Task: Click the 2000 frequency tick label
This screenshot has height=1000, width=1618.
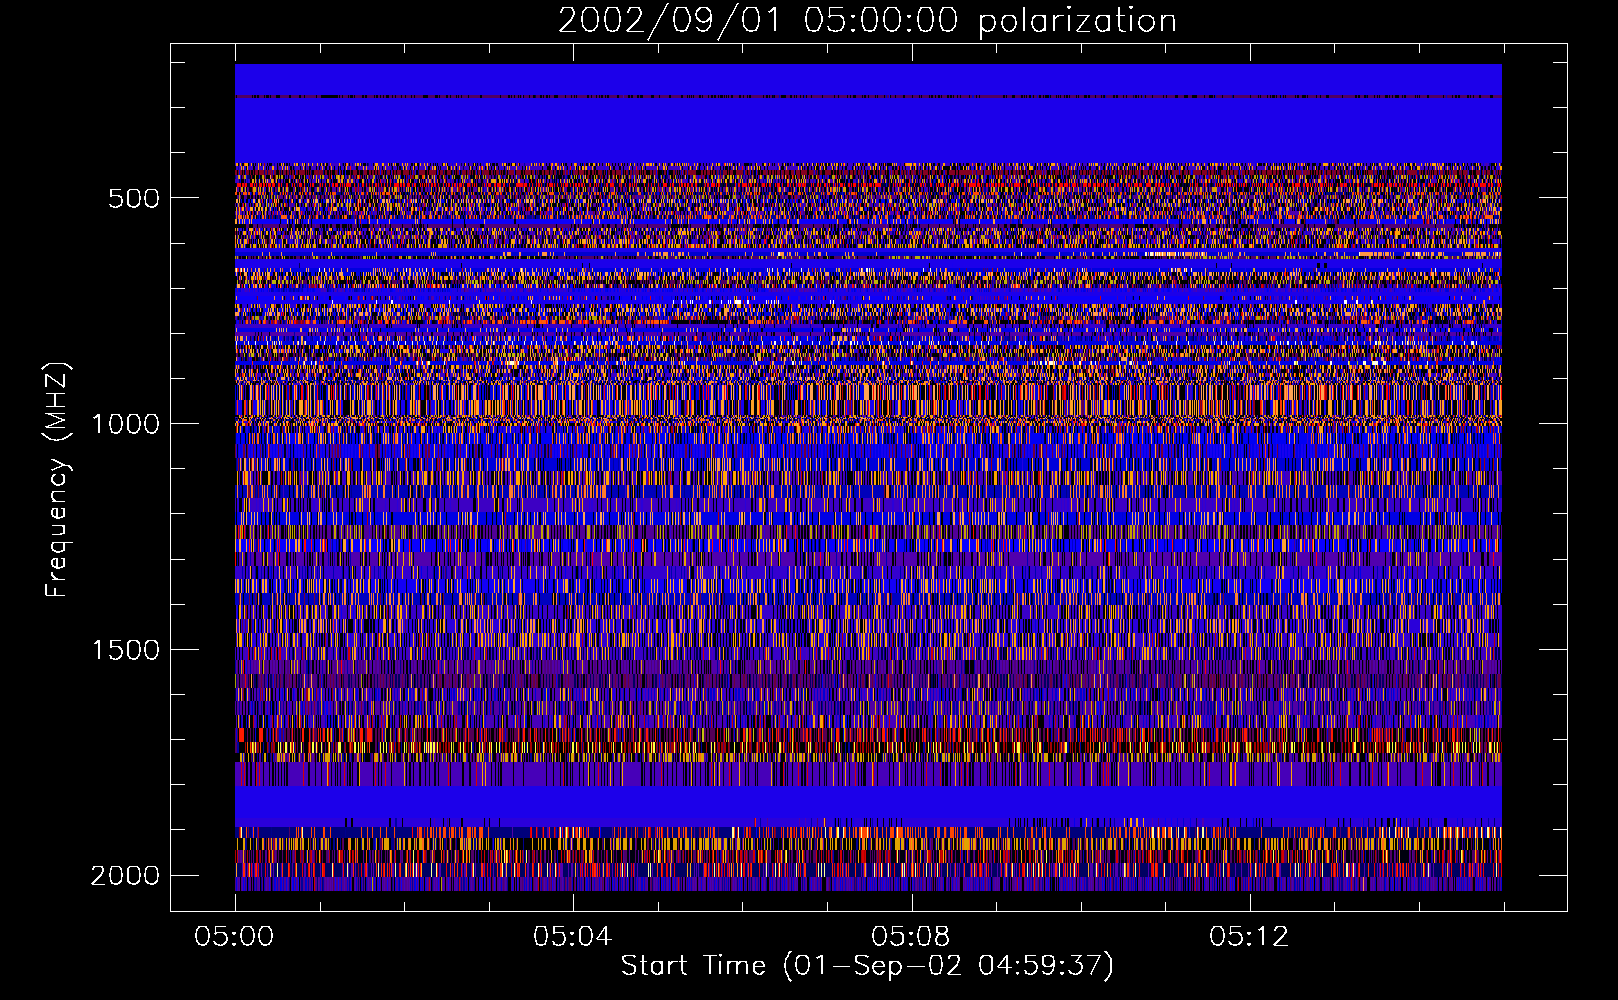Action: point(125,876)
